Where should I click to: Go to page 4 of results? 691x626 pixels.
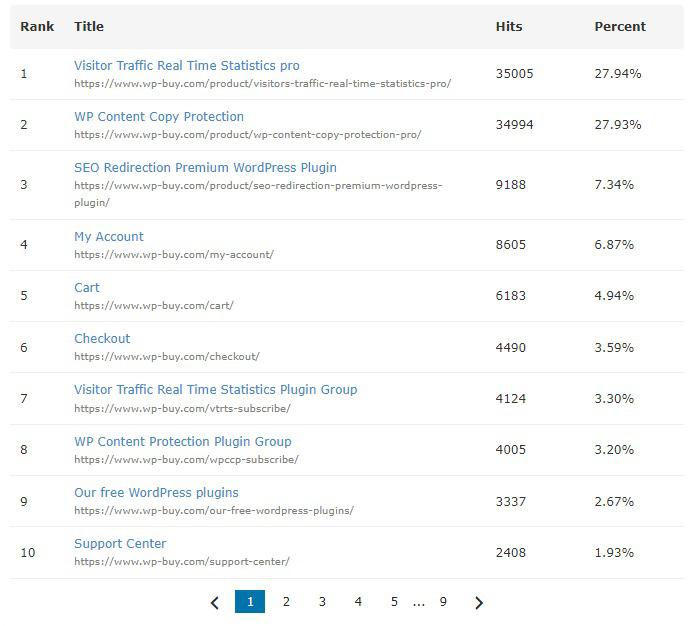pyautogui.click(x=358, y=601)
